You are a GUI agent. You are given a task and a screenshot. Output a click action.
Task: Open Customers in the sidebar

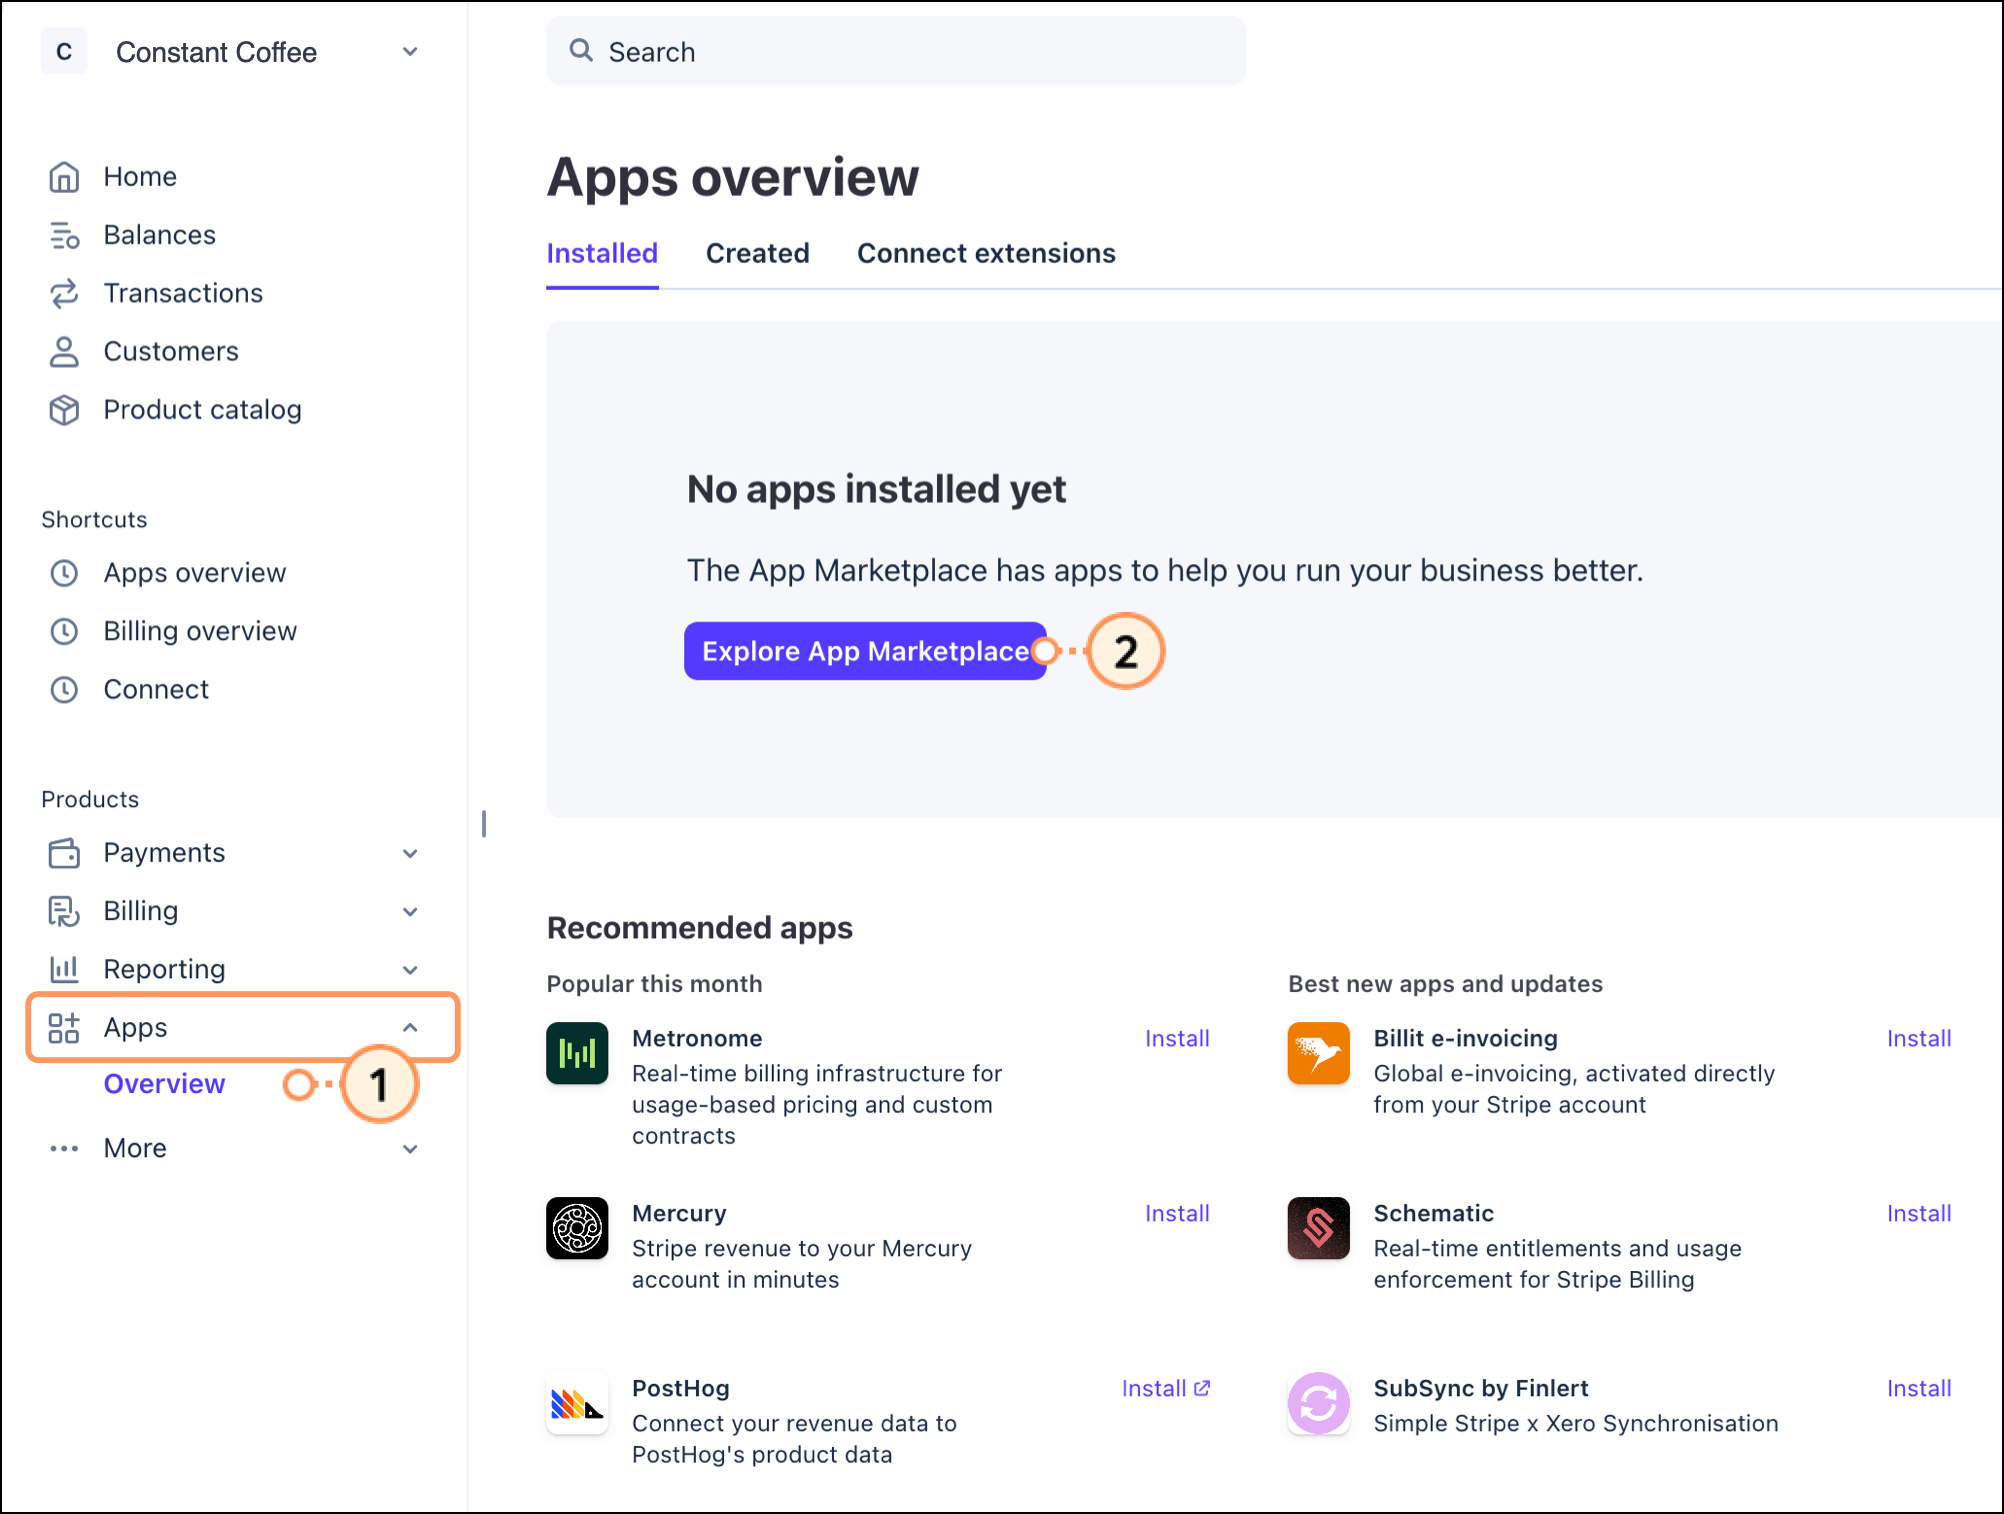point(171,352)
